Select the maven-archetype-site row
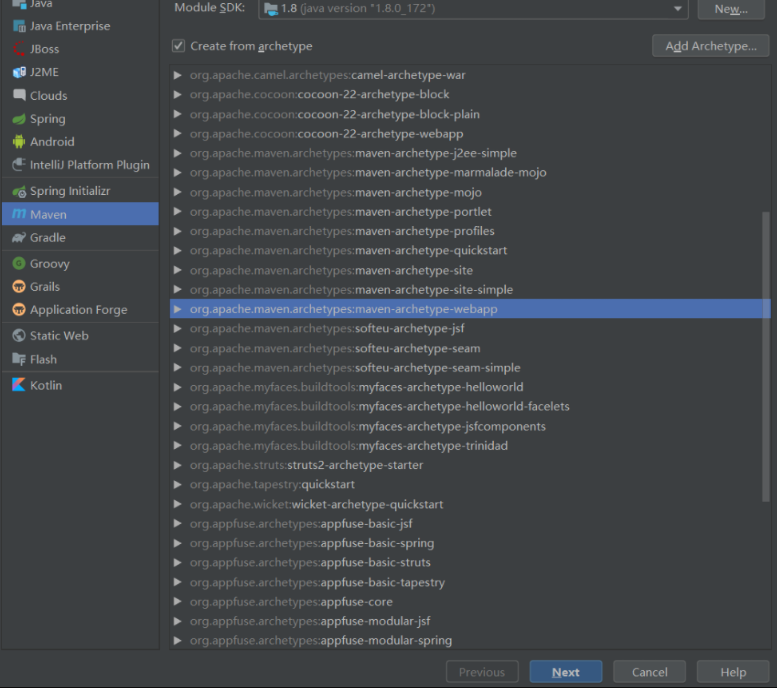This screenshot has width=777, height=688. pos(470,270)
